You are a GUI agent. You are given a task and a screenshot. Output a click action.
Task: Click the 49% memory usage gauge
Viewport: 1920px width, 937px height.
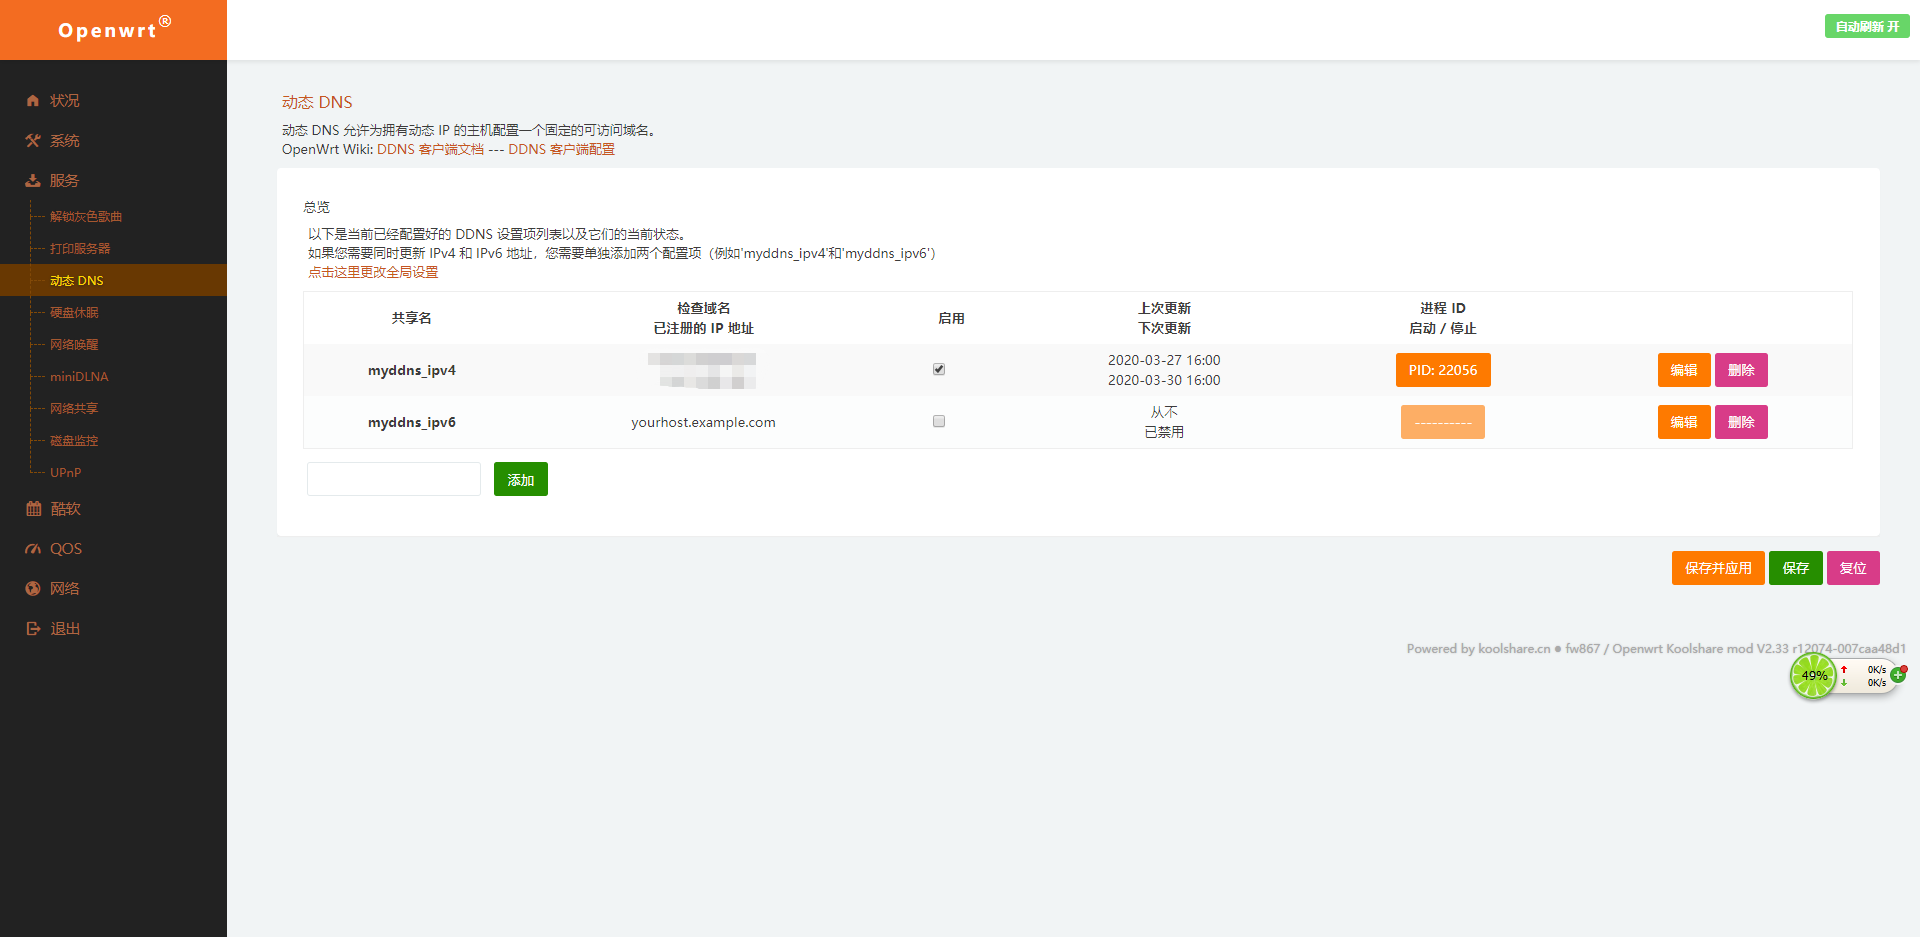pos(1813,676)
